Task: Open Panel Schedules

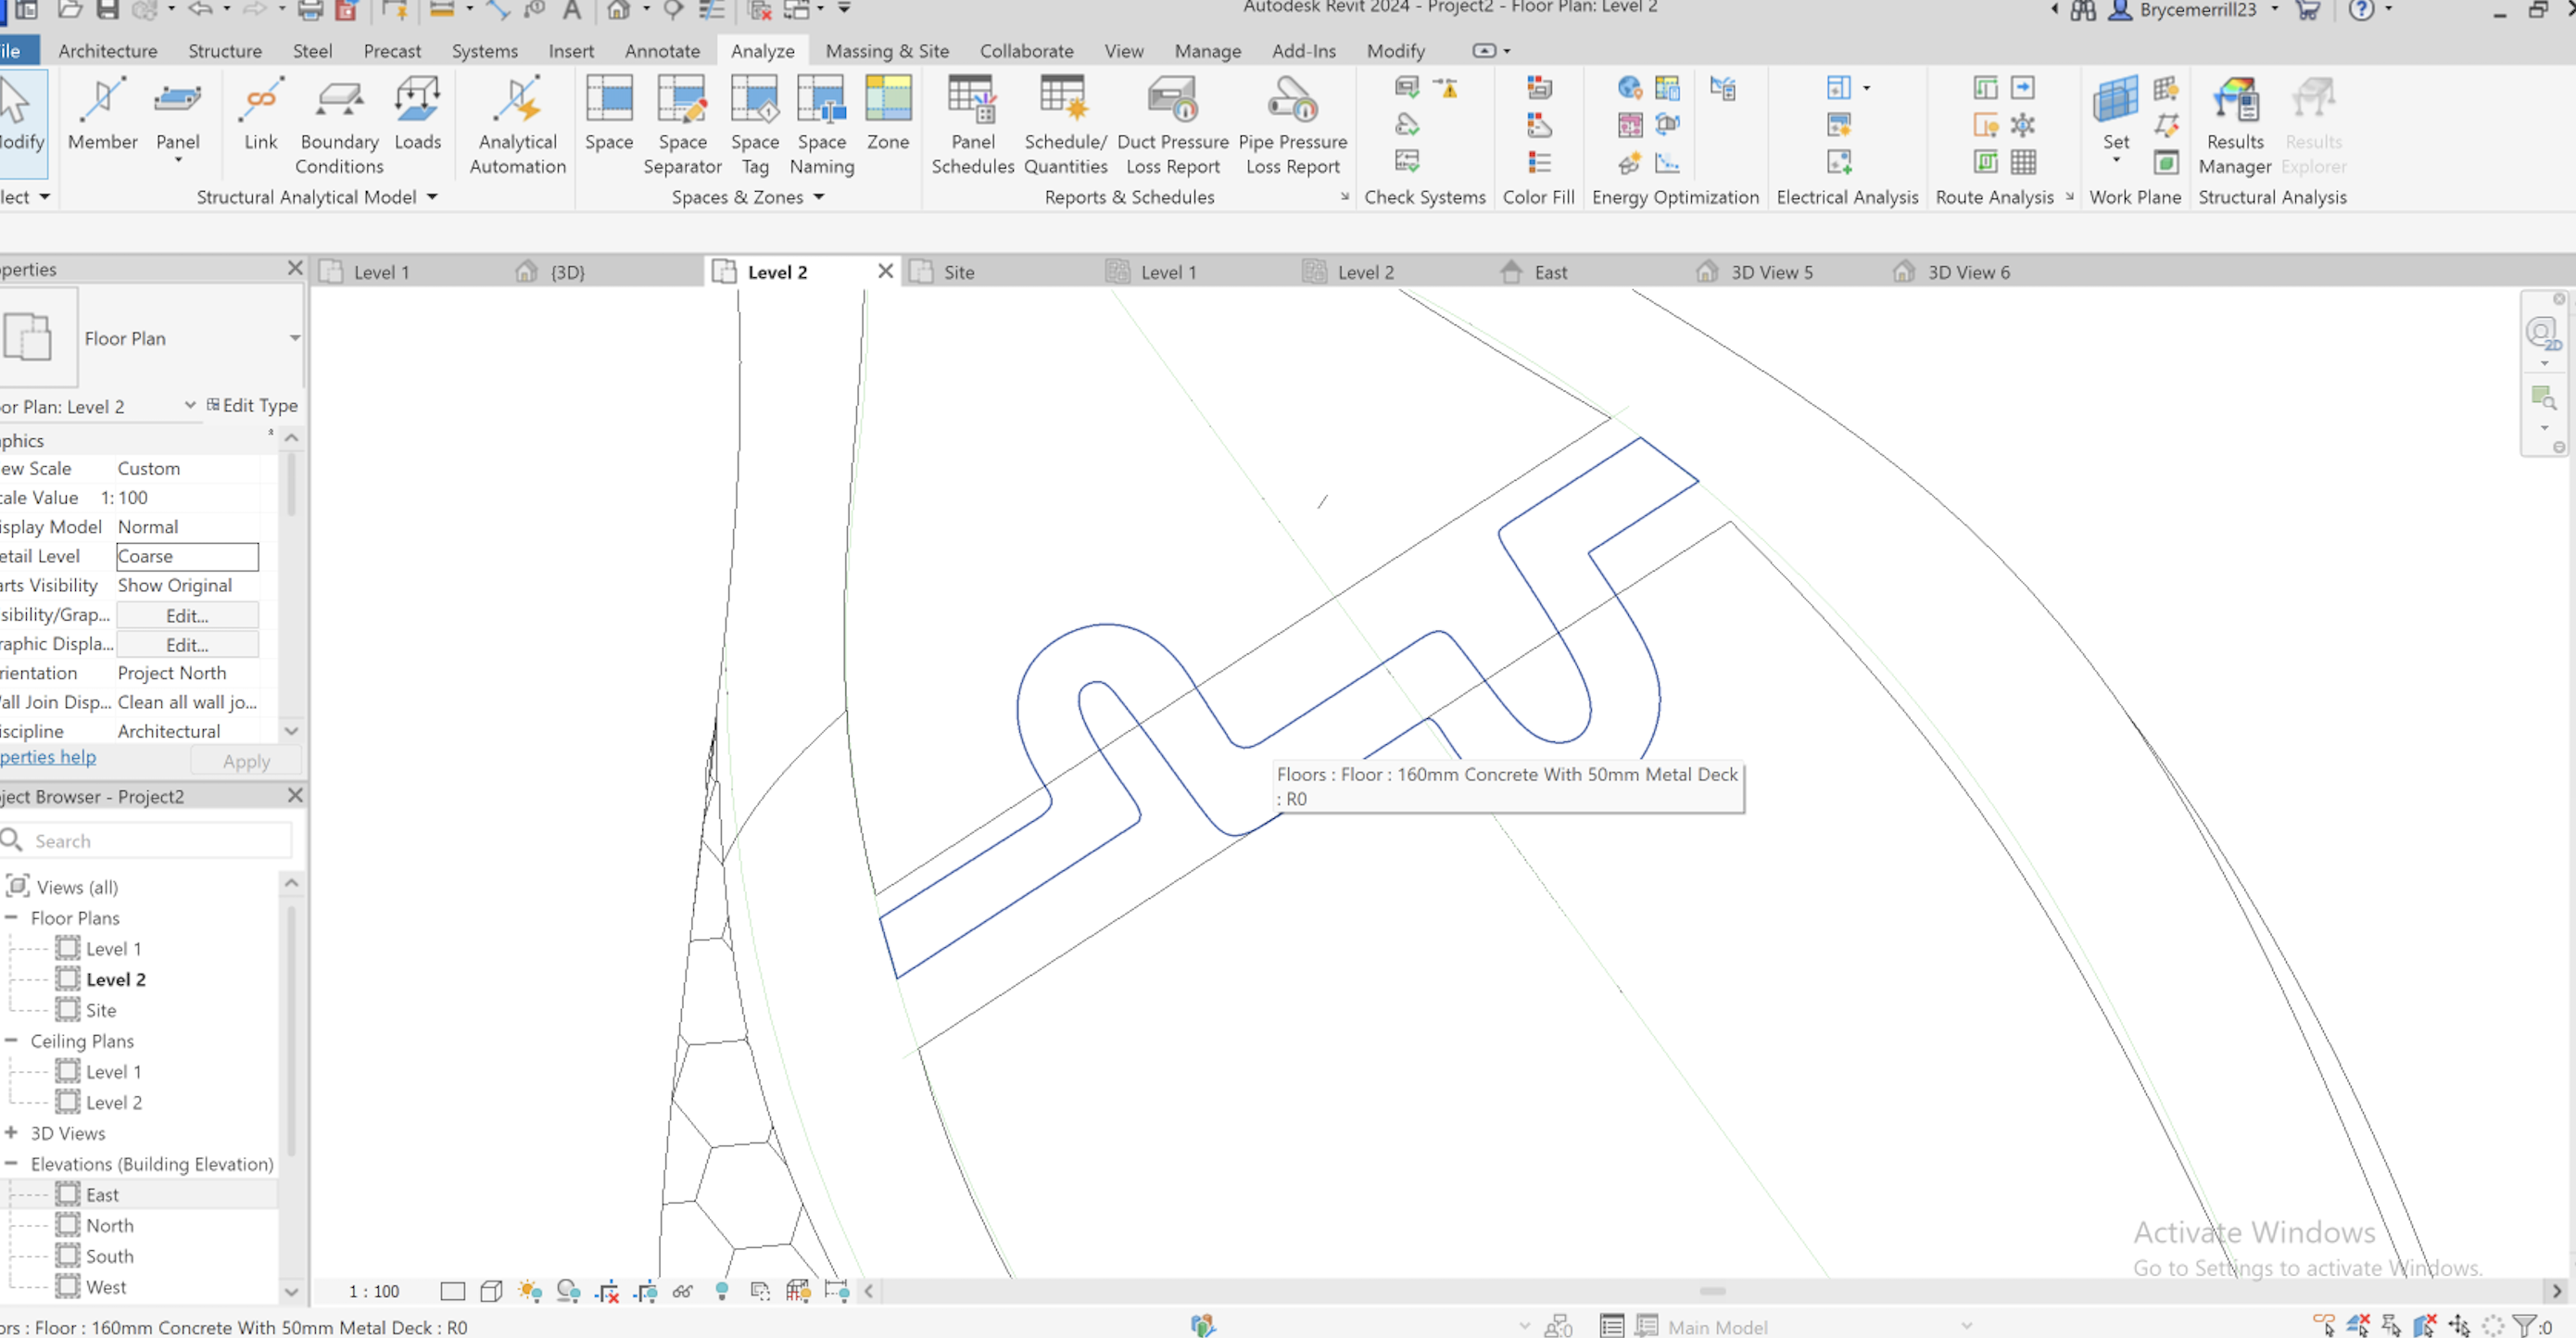Action: [x=972, y=127]
